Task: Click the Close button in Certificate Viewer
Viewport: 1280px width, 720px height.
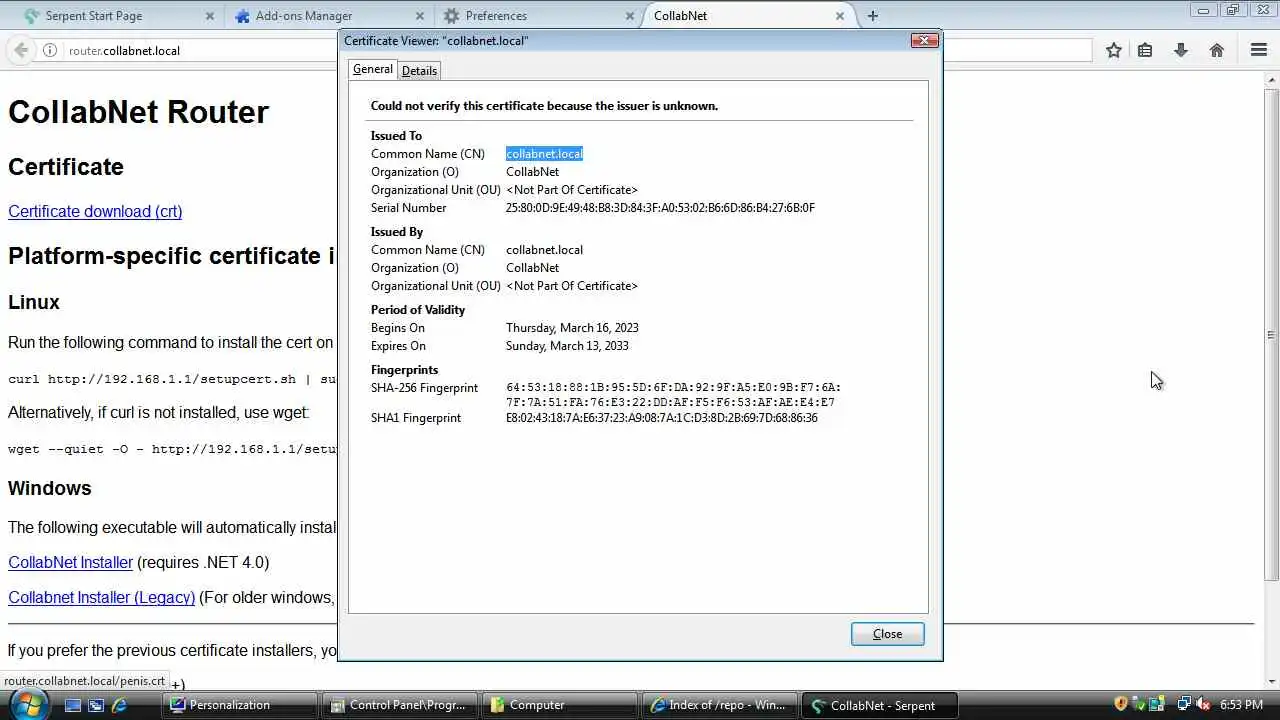Action: click(x=887, y=634)
